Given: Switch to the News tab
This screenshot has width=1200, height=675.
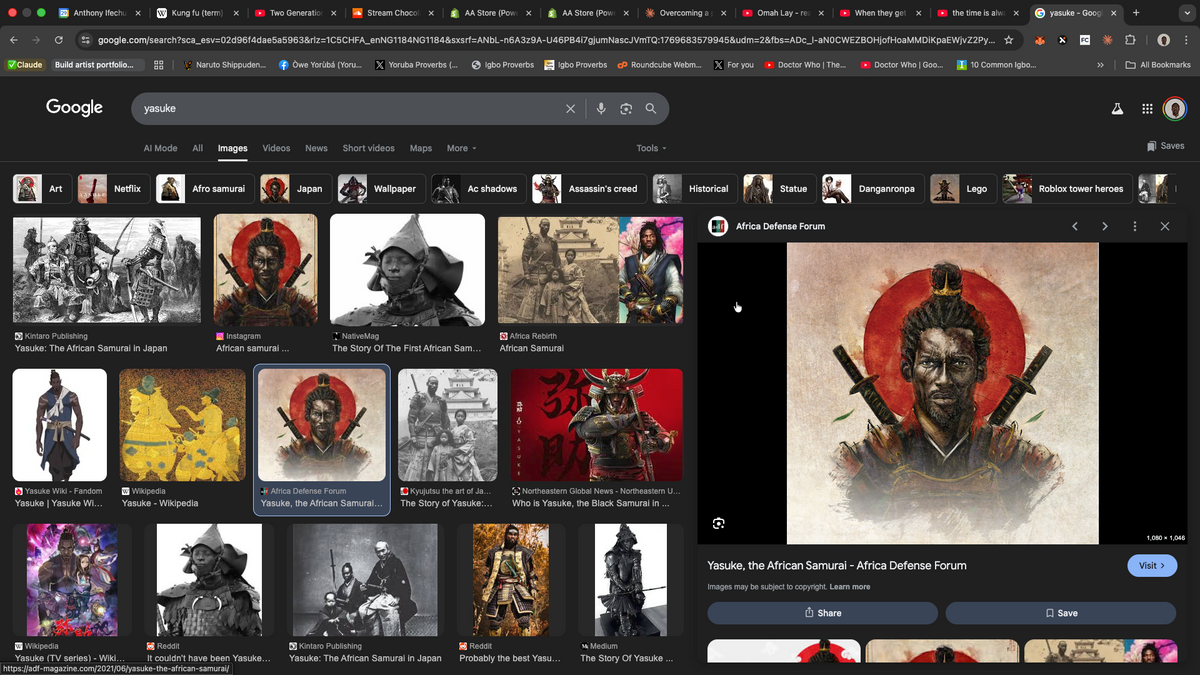Looking at the screenshot, I should [316, 148].
